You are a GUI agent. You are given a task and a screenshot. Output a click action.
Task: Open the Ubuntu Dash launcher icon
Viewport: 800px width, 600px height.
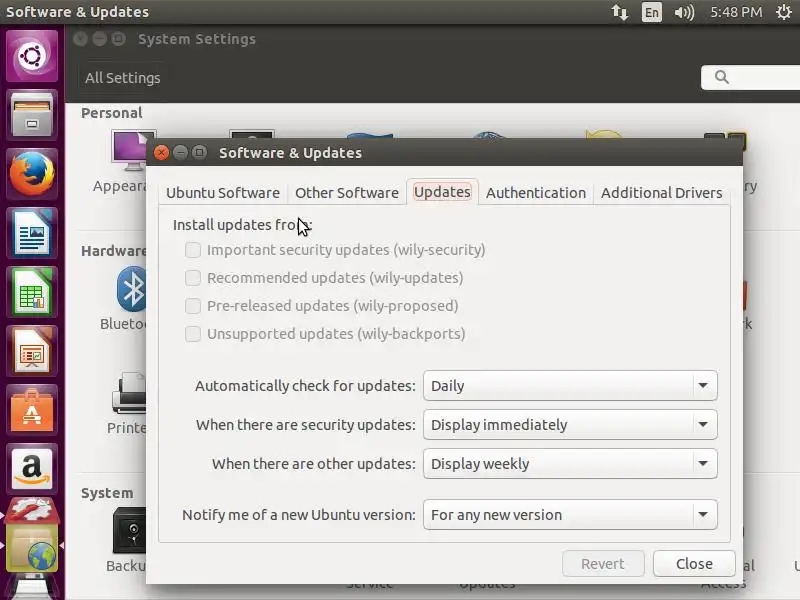[32, 56]
